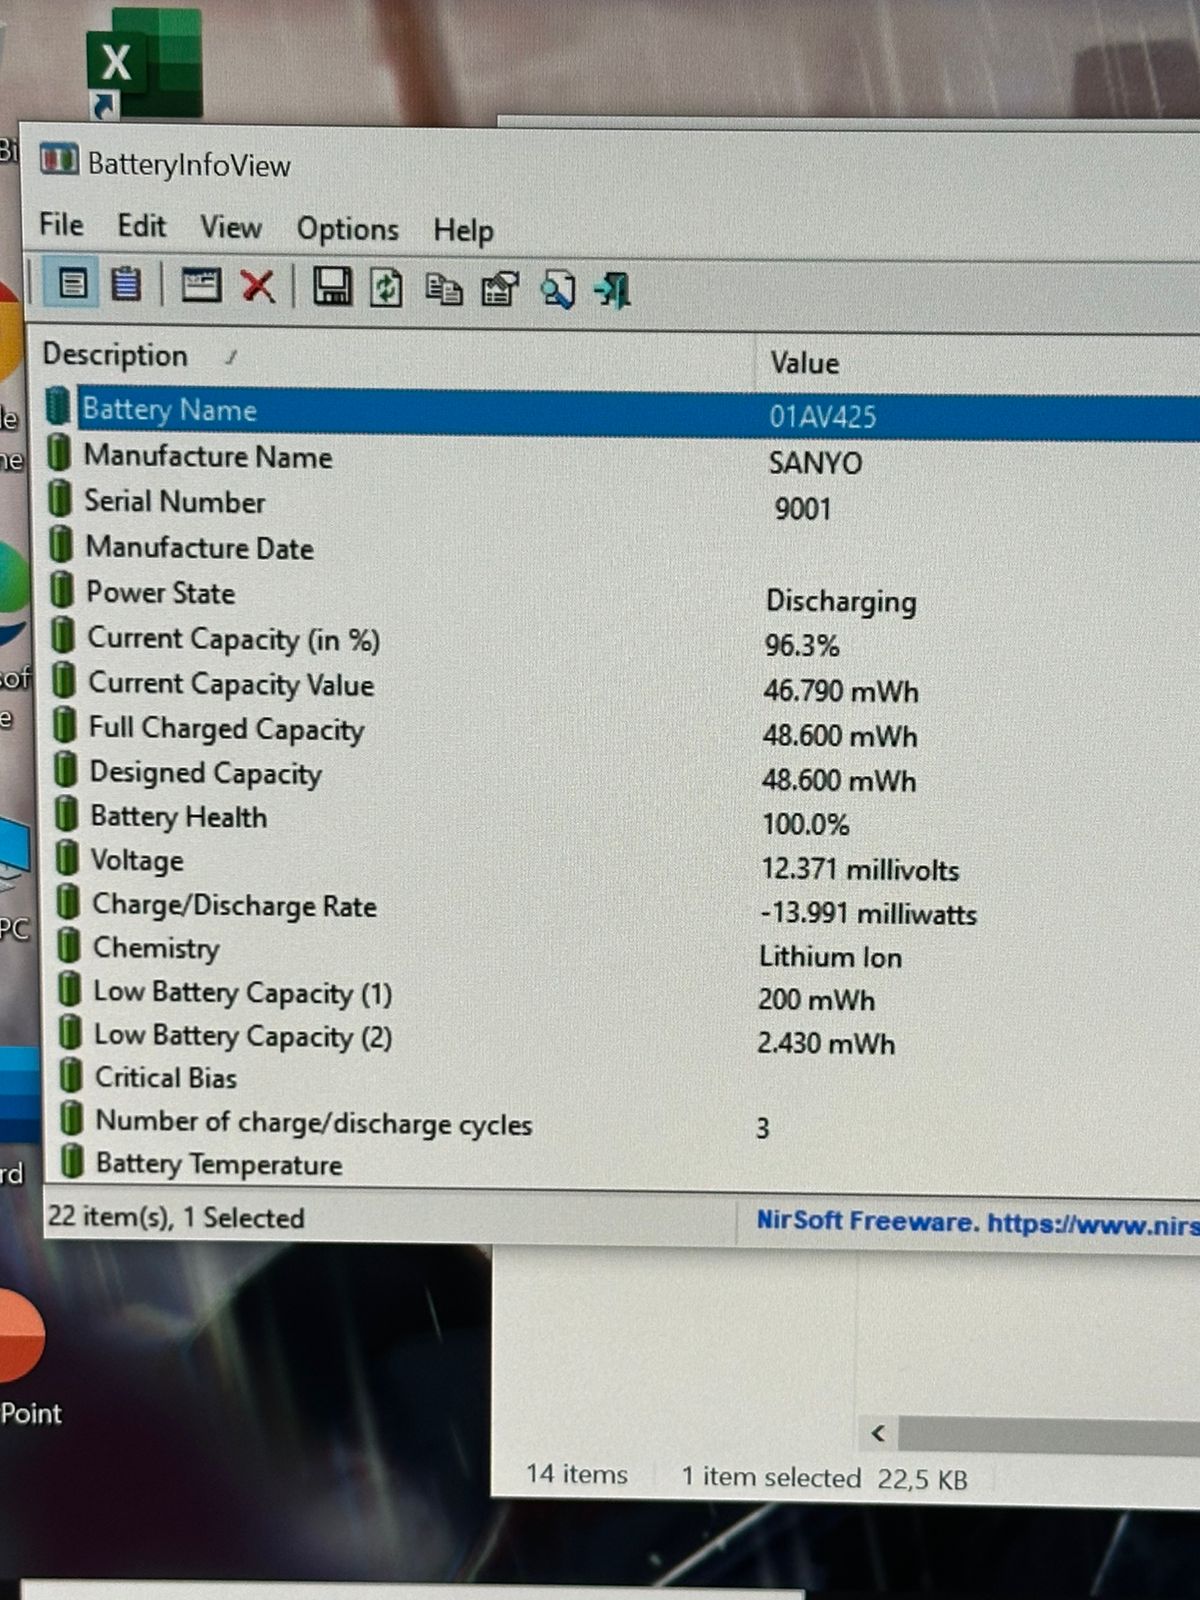The width and height of the screenshot is (1200, 1600).
Task: Click the Value column header
Action: click(804, 363)
